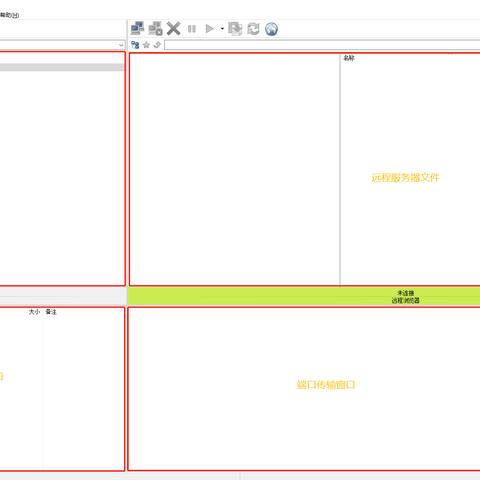
Task: Open the 帮助(H) menu
Action: tap(9, 15)
